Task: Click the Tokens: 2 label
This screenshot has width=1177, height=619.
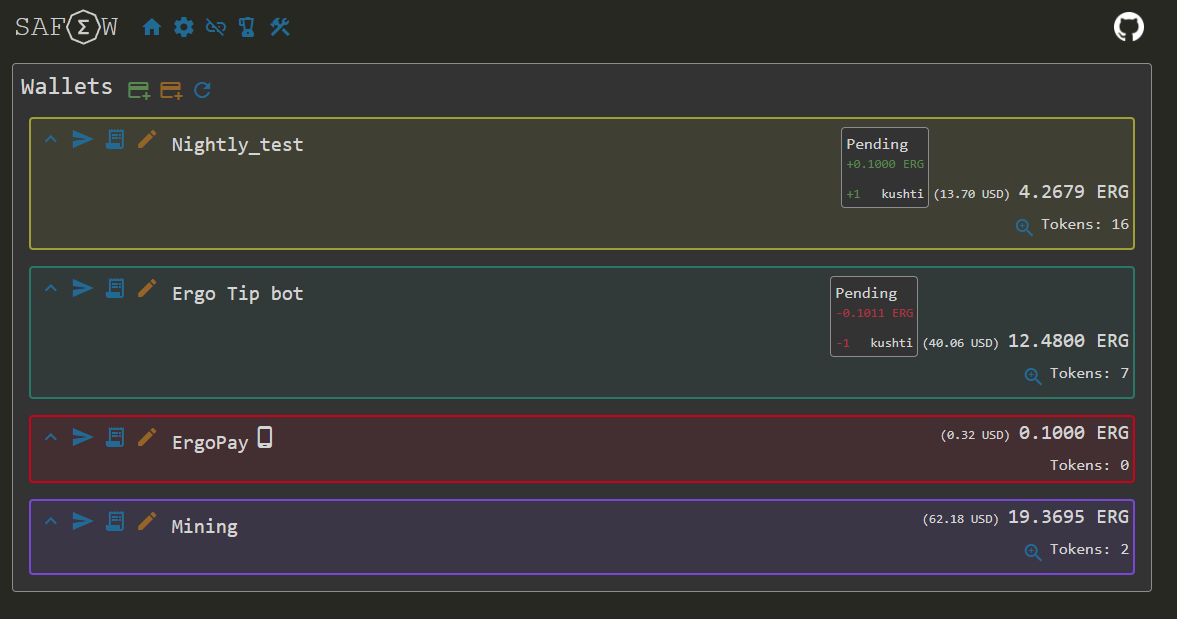Action: point(1089,549)
